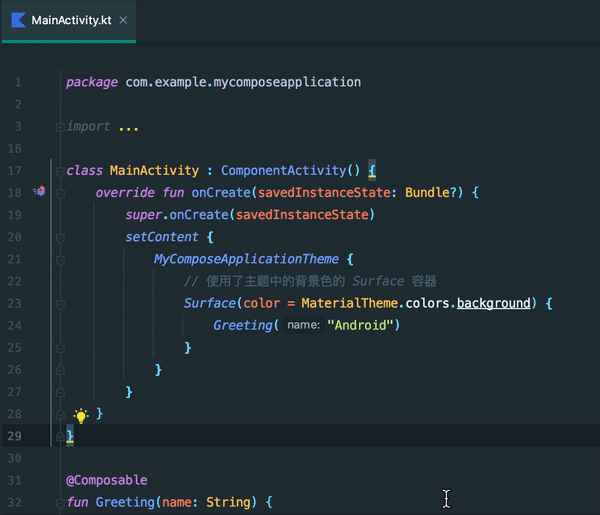This screenshot has width=600, height=515.
Task: Collapse the setContent block at line 20
Action: 60,238
